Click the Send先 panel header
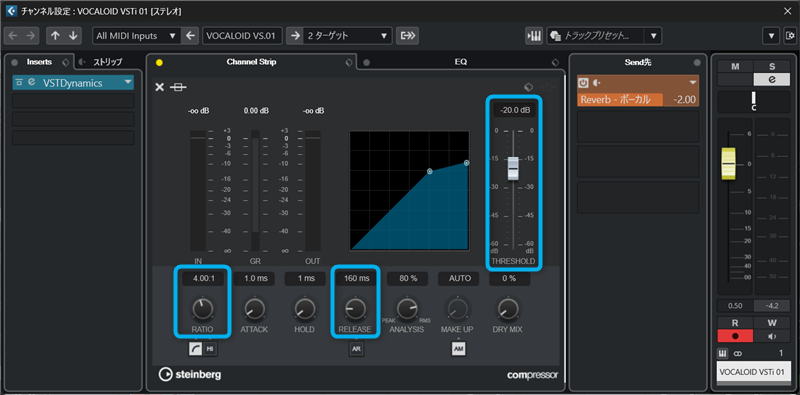This screenshot has height=395, width=800. coord(638,62)
